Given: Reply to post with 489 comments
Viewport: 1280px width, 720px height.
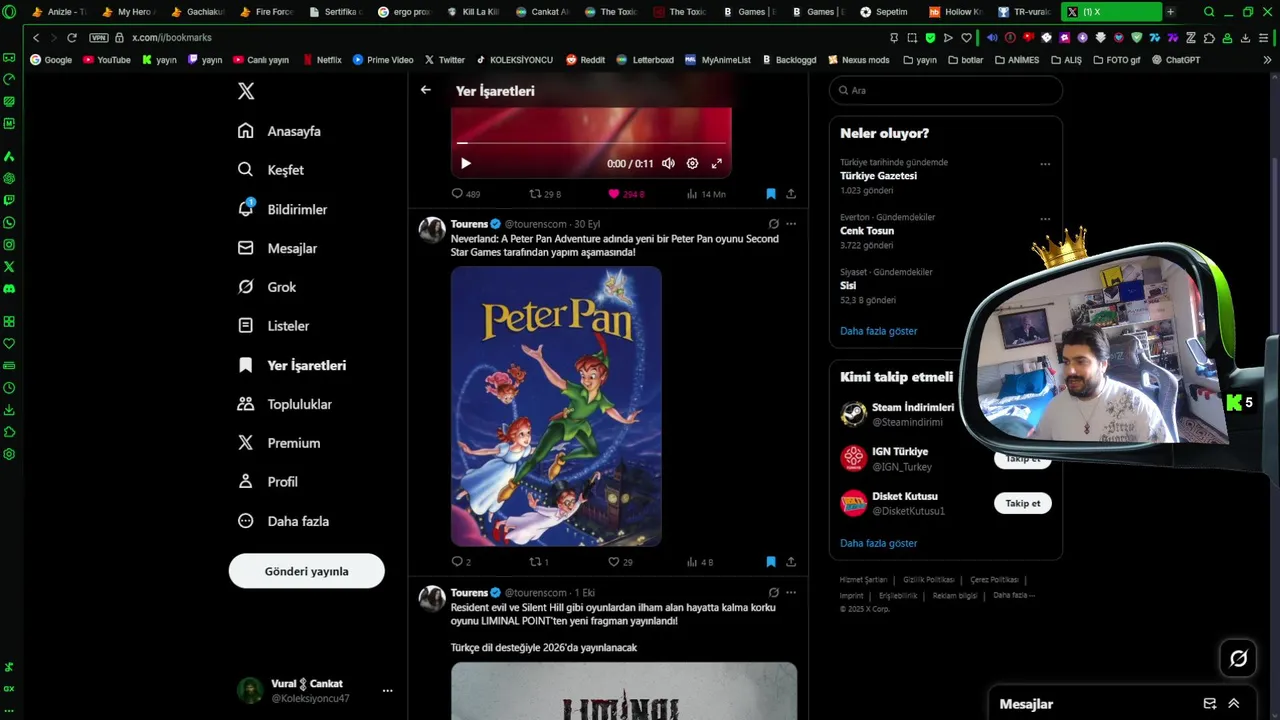Looking at the screenshot, I should [465, 194].
